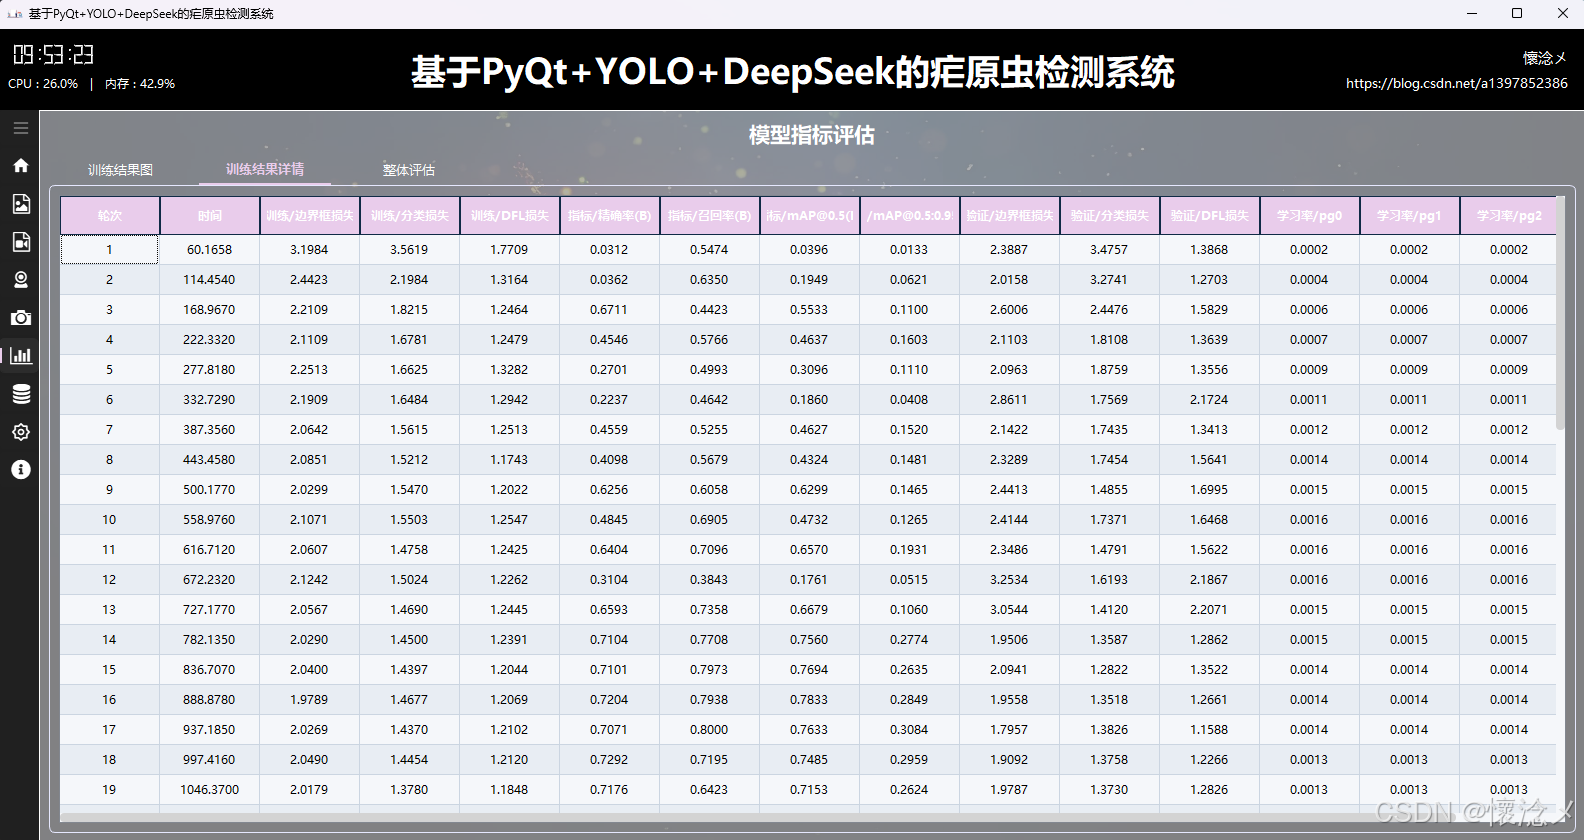1584x840 pixels.
Task: Switch to the 训练结果图 tab
Action: point(120,170)
